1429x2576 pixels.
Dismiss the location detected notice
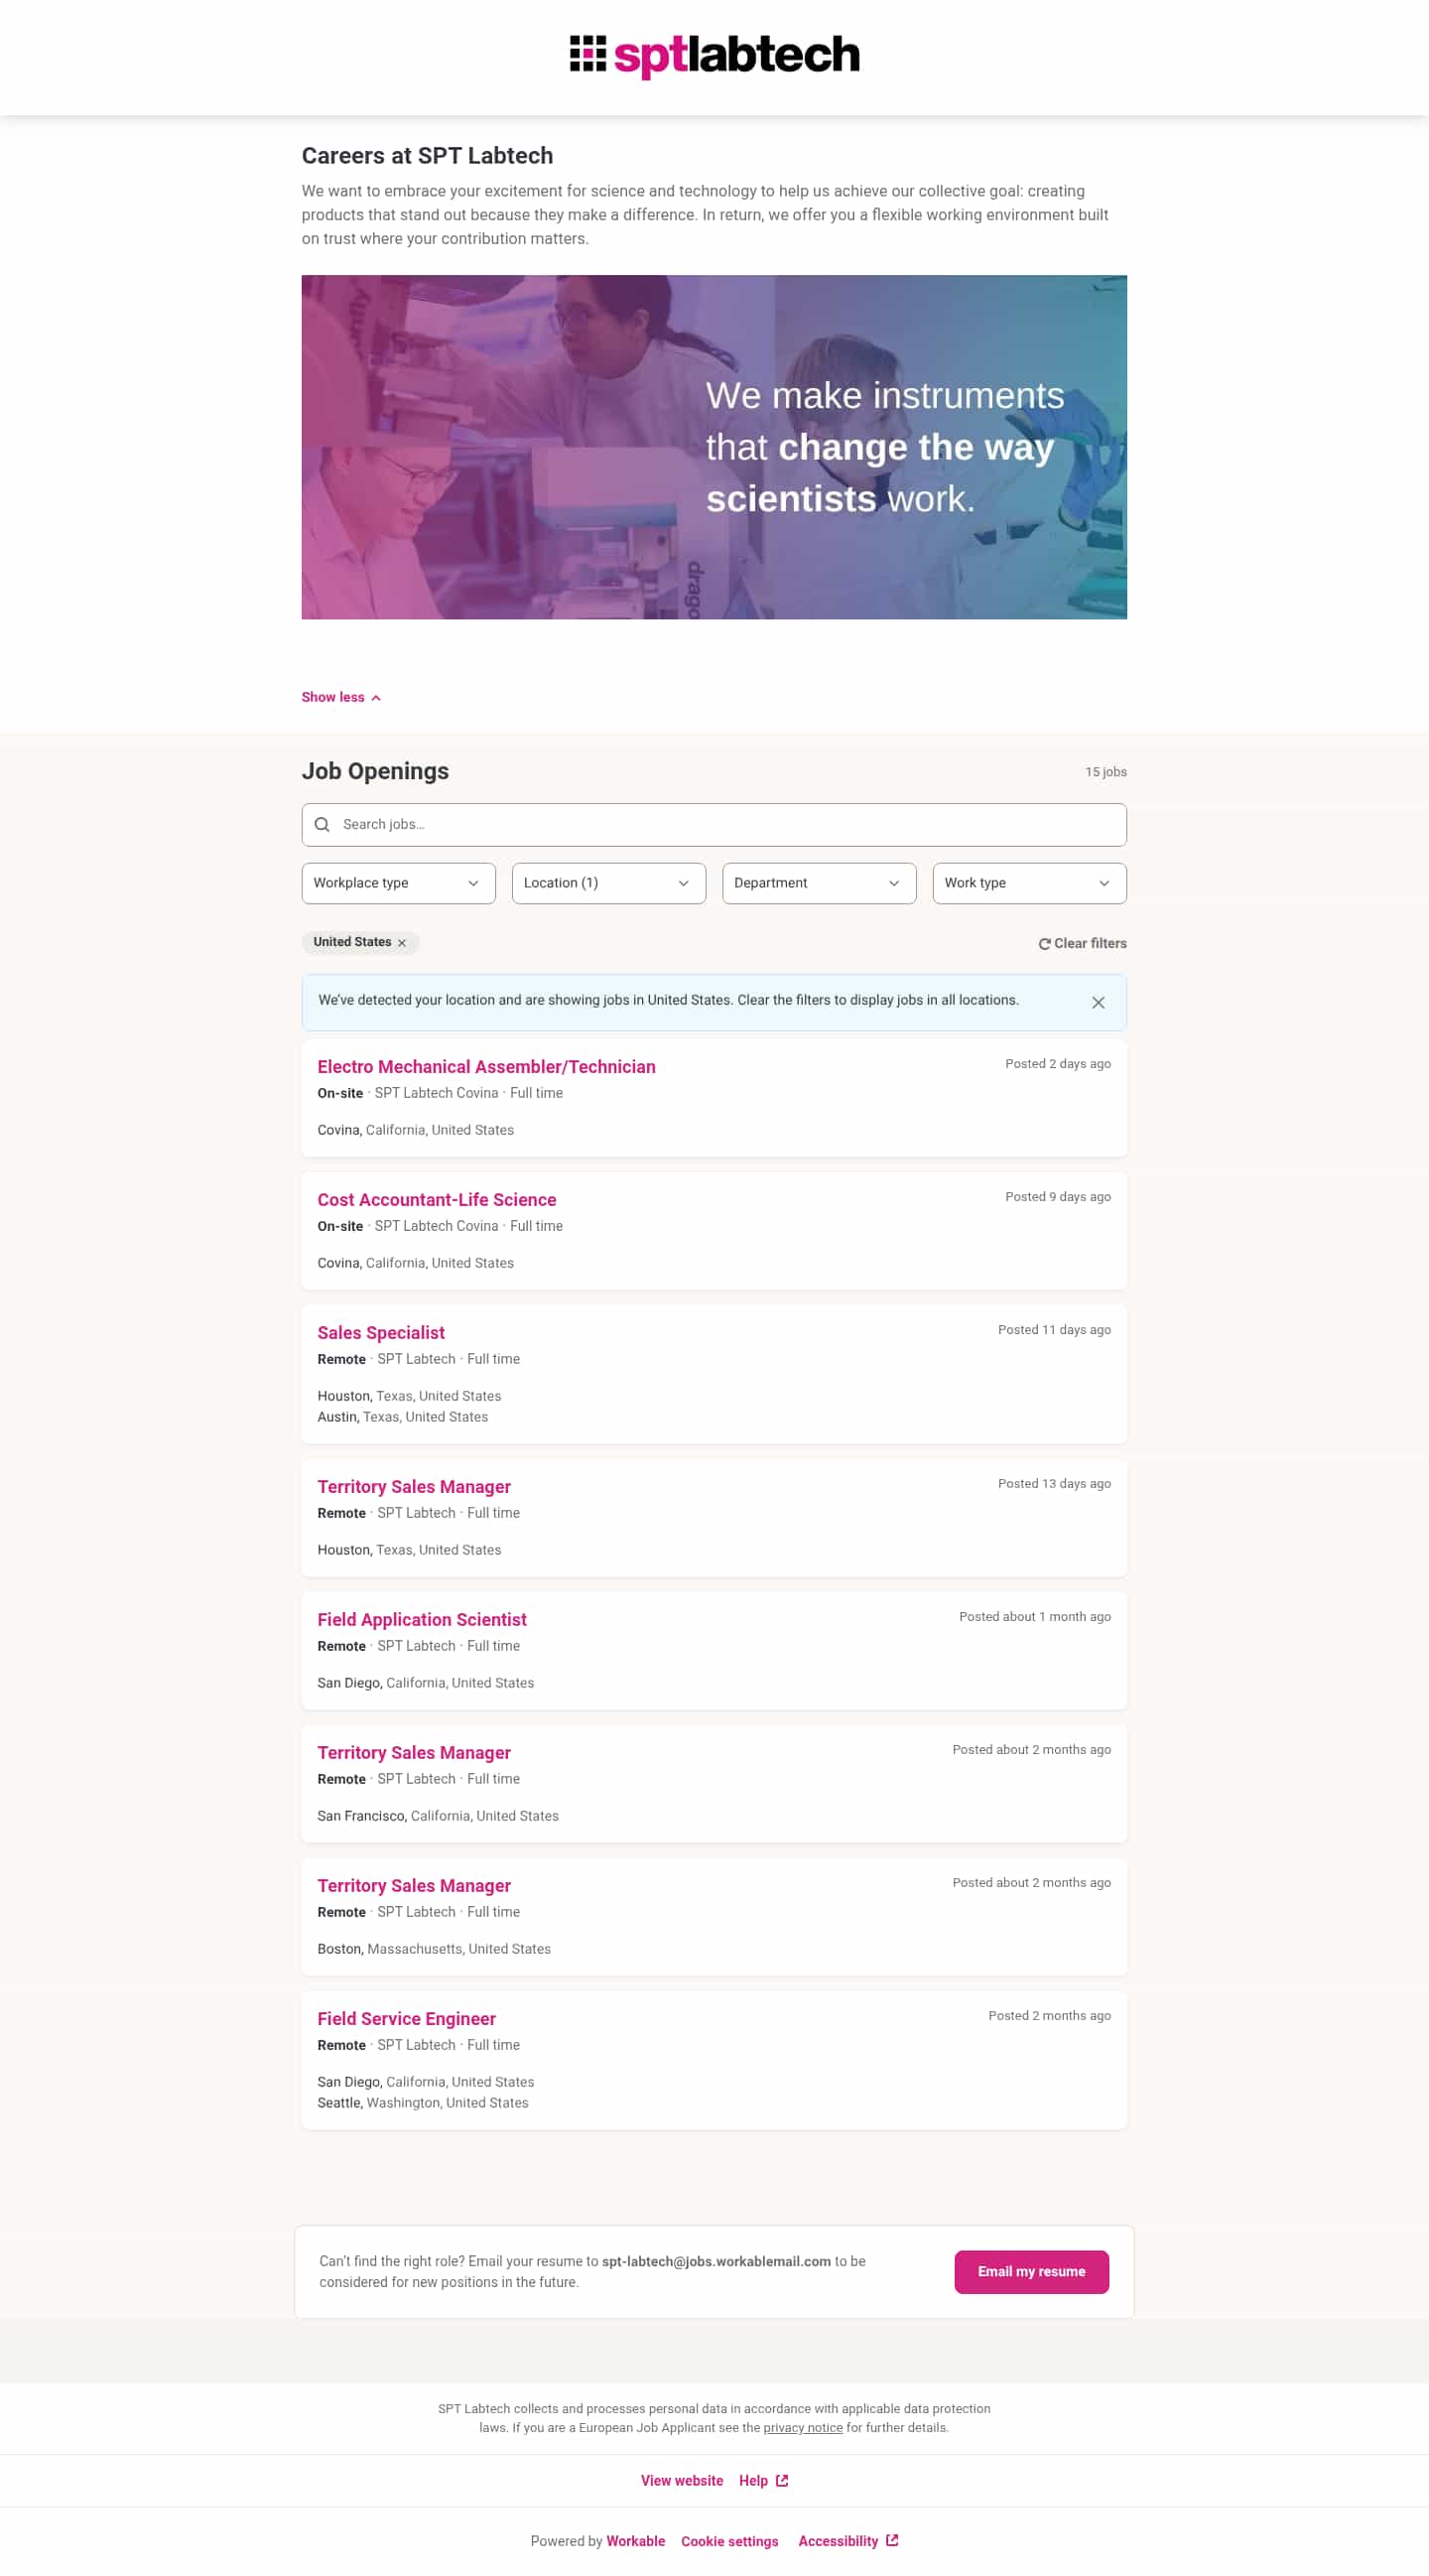click(1098, 1002)
